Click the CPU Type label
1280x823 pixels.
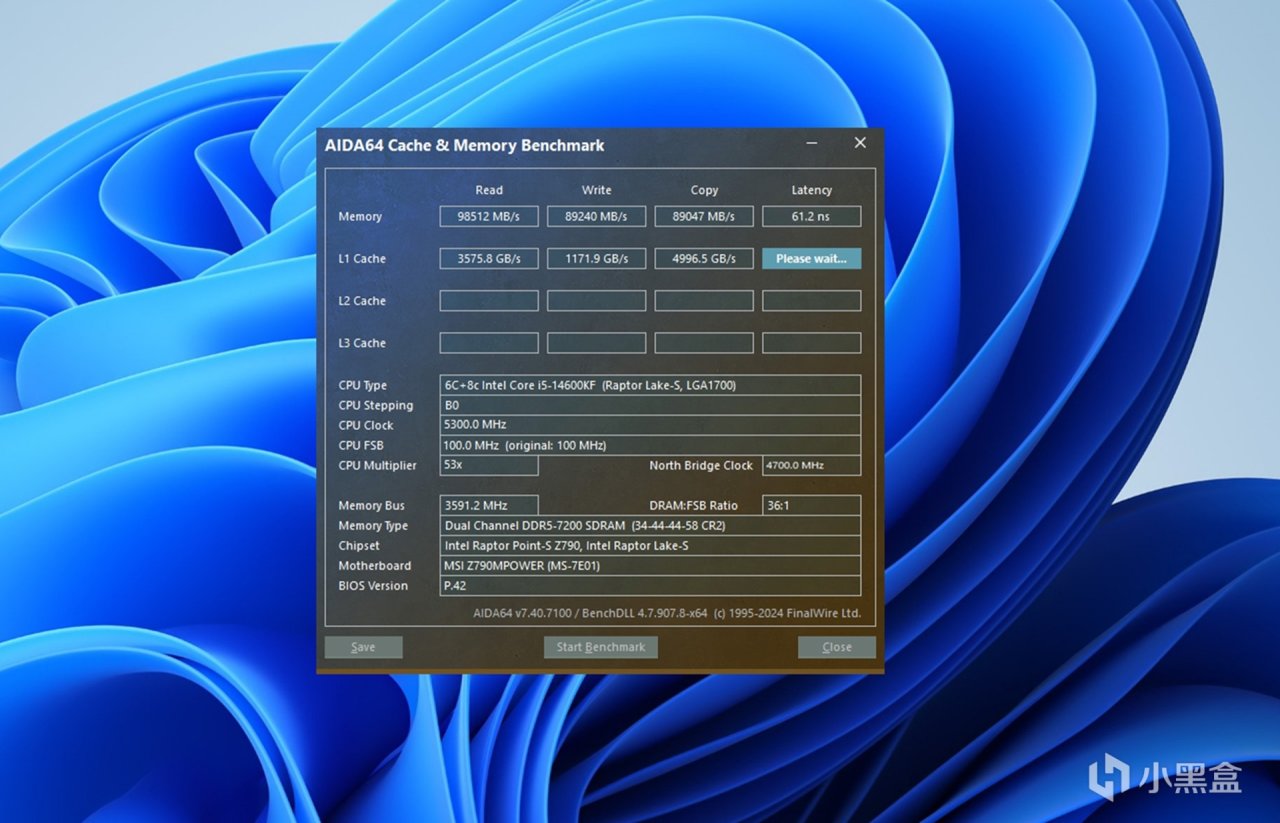363,386
